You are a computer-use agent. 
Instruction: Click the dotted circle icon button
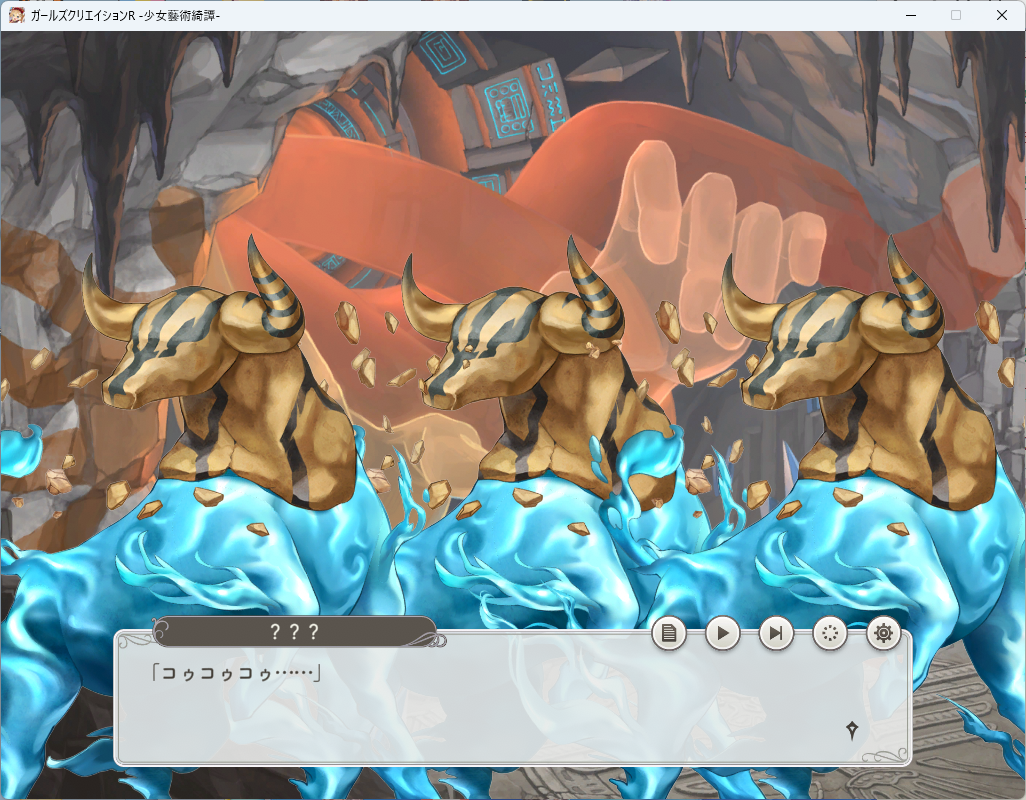coord(830,633)
